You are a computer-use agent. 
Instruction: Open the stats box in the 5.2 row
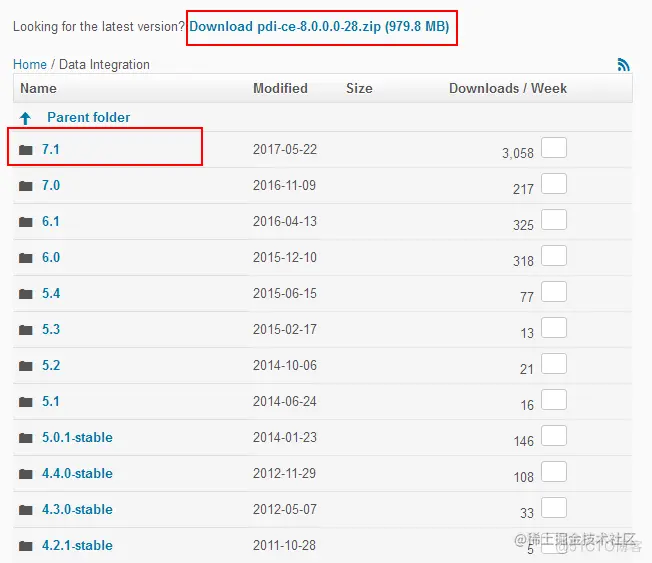[554, 363]
